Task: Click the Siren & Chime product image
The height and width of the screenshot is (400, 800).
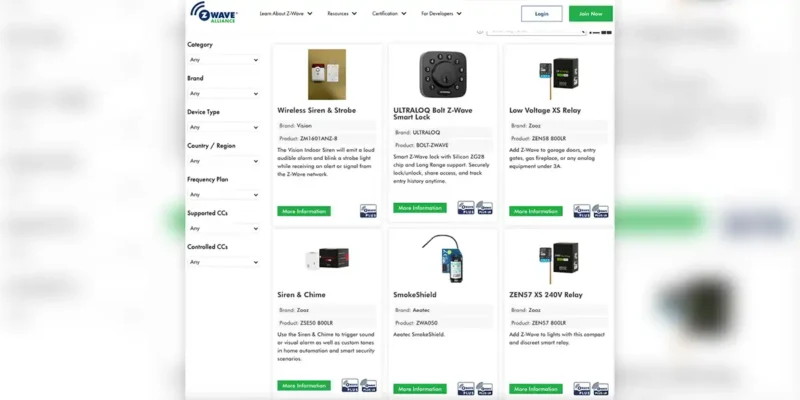Action: coord(327,259)
